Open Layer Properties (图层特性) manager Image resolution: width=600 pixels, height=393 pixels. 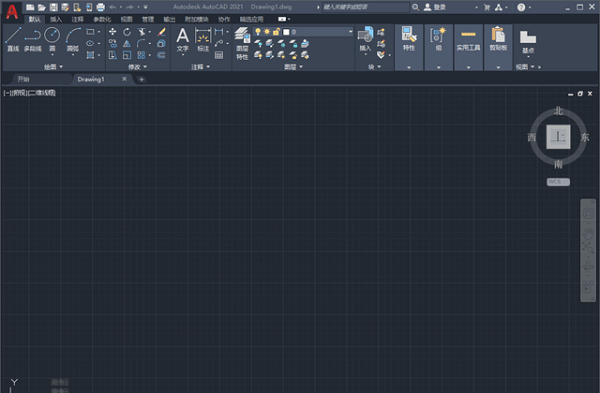click(242, 43)
